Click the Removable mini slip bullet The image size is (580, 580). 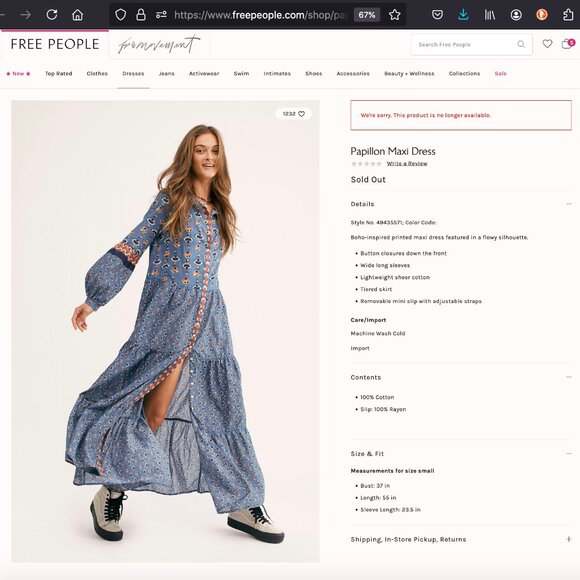point(421,301)
